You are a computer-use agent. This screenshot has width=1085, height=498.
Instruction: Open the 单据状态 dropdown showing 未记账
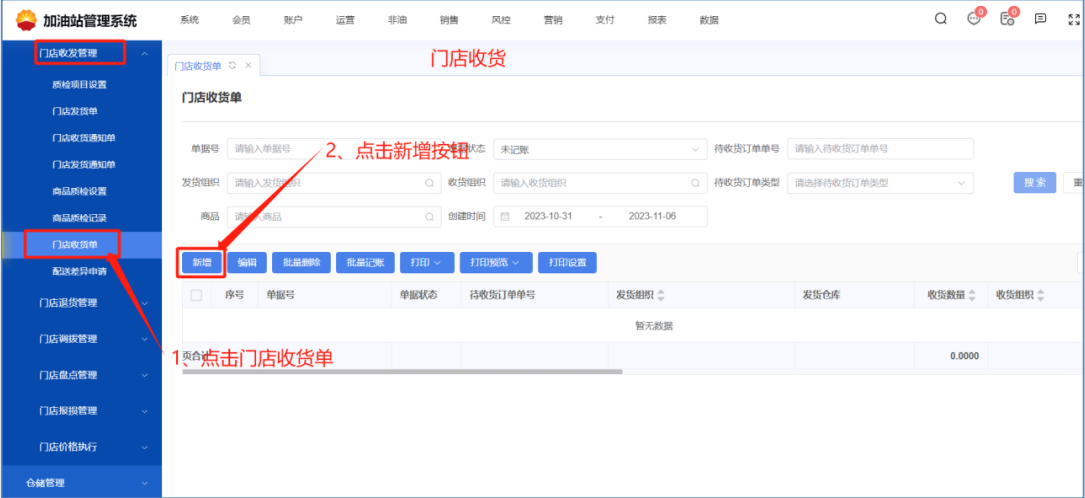coord(600,149)
